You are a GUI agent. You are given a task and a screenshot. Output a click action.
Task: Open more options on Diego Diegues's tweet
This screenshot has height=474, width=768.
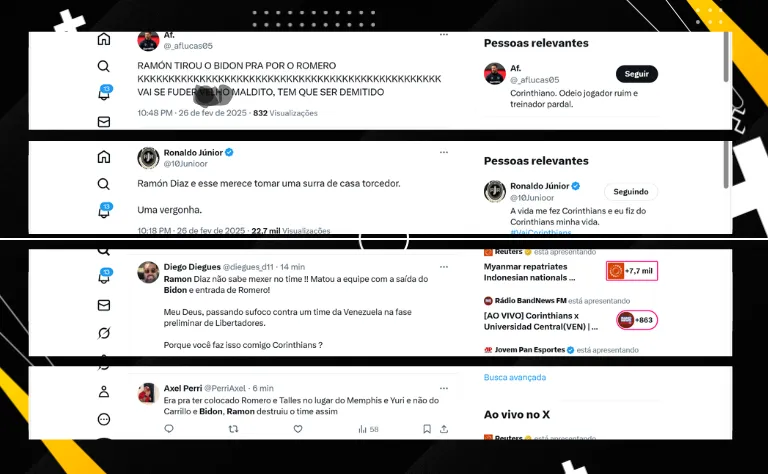(444, 267)
